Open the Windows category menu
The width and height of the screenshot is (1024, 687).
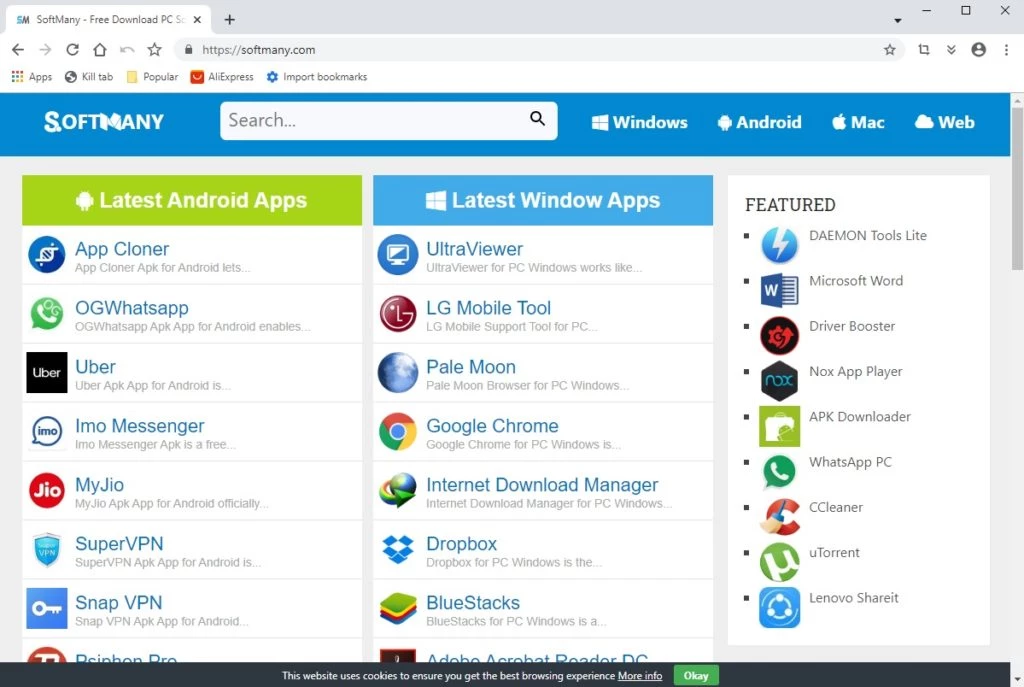(639, 122)
